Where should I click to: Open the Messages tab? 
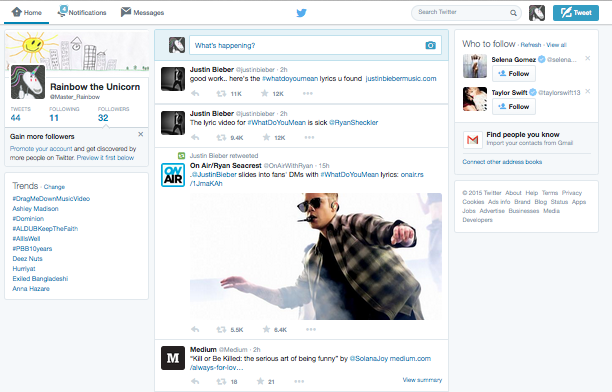pos(142,12)
